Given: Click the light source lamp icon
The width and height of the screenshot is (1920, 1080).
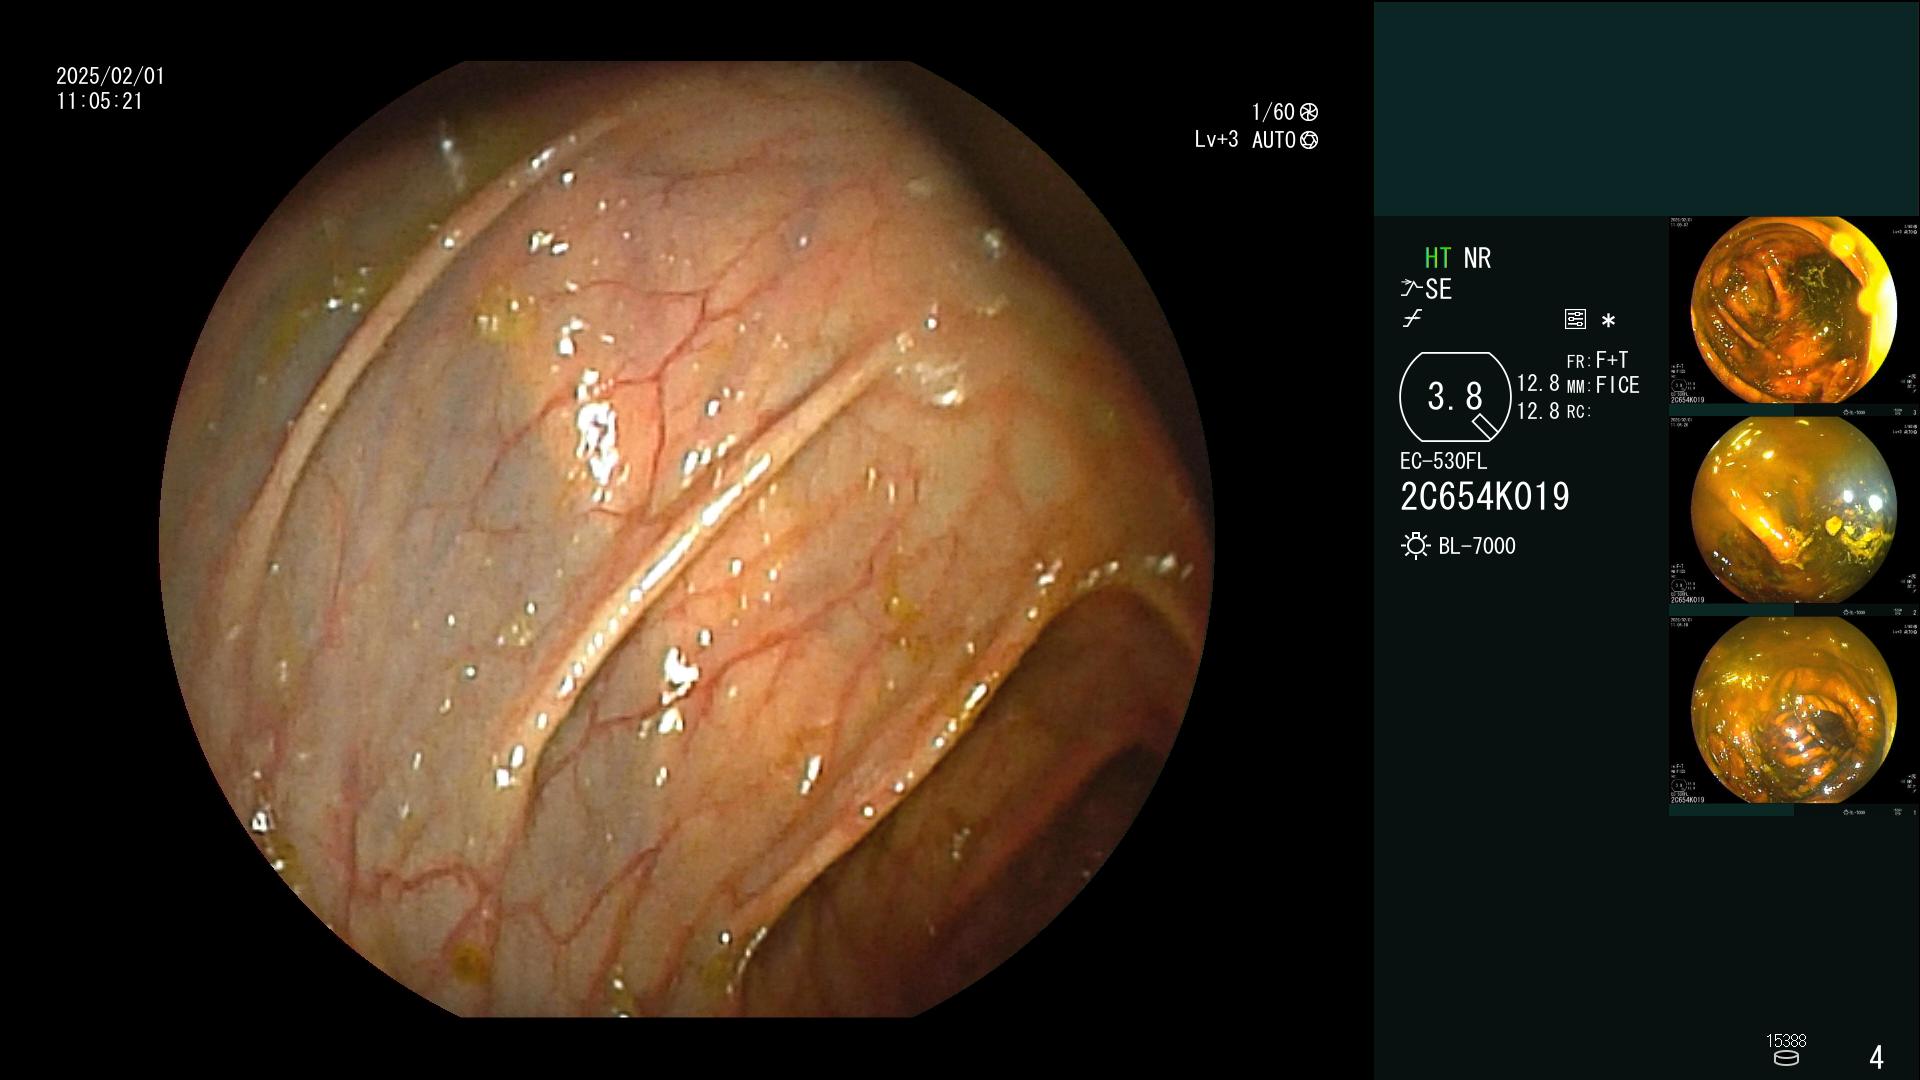Looking at the screenshot, I should point(1415,546).
